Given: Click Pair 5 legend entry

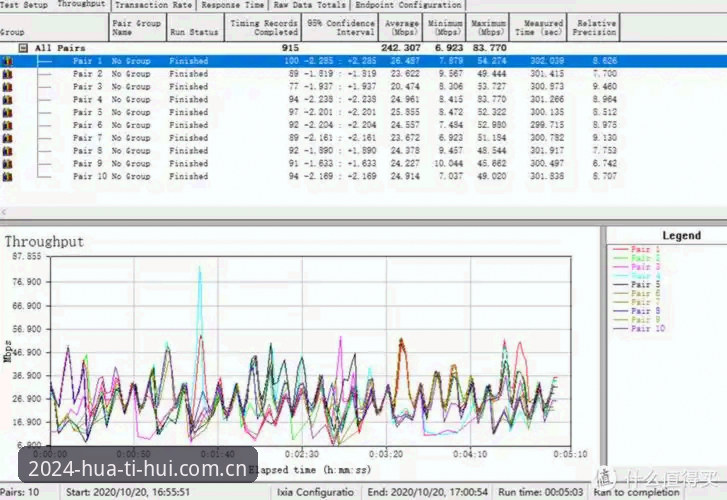Looking at the screenshot, I should tap(637, 284).
